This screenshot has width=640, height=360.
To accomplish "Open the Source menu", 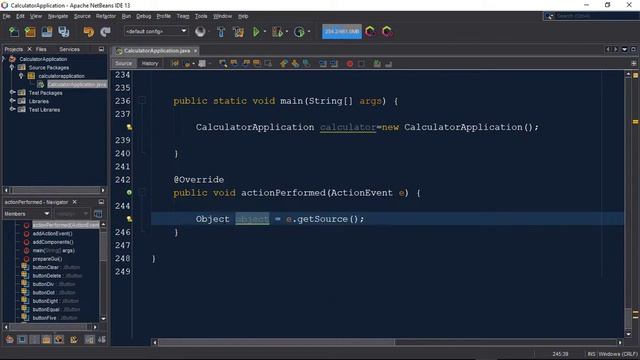I will pos(82,16).
